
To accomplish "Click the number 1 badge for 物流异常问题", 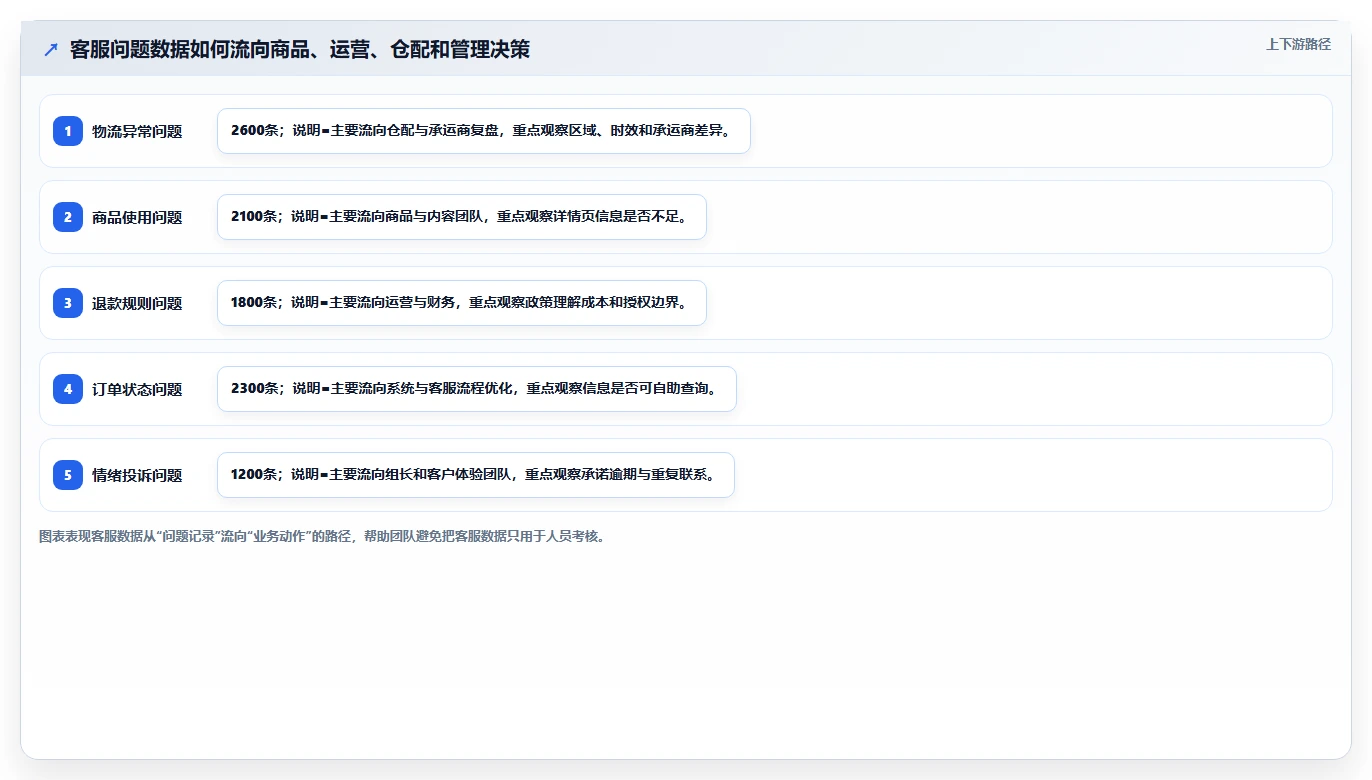I will click(68, 131).
